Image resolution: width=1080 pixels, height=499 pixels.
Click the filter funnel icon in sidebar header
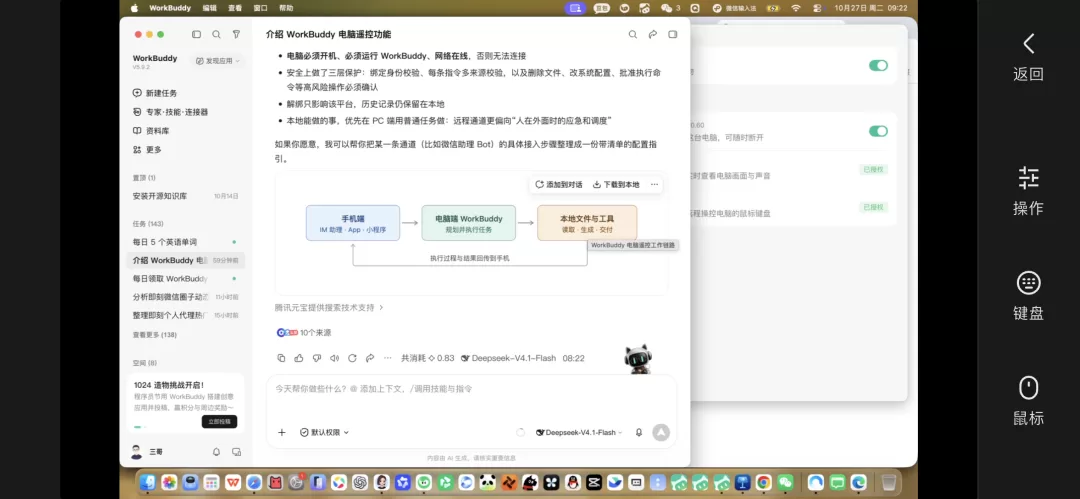click(x=236, y=34)
